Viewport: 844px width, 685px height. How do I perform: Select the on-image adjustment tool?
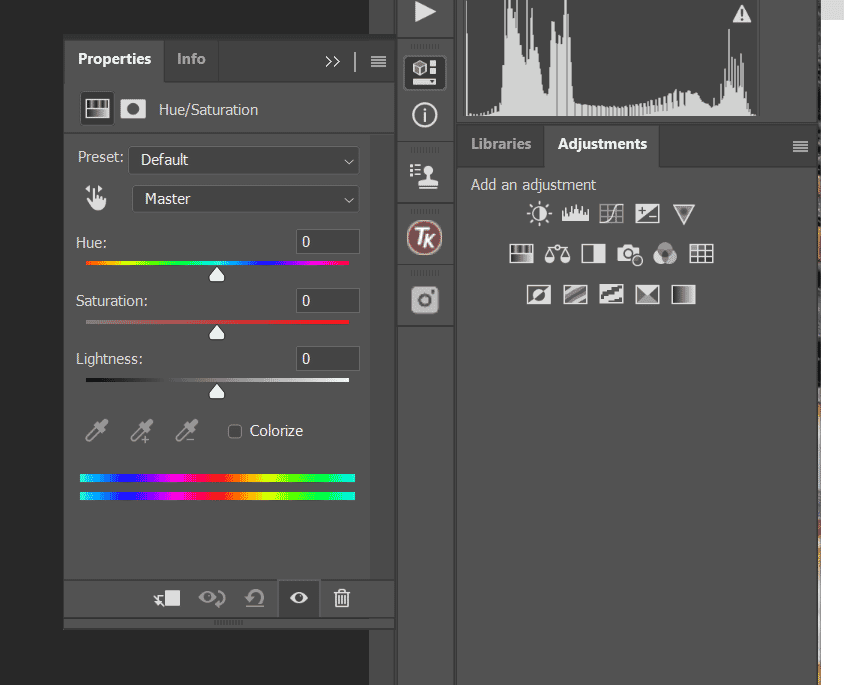pos(95,198)
